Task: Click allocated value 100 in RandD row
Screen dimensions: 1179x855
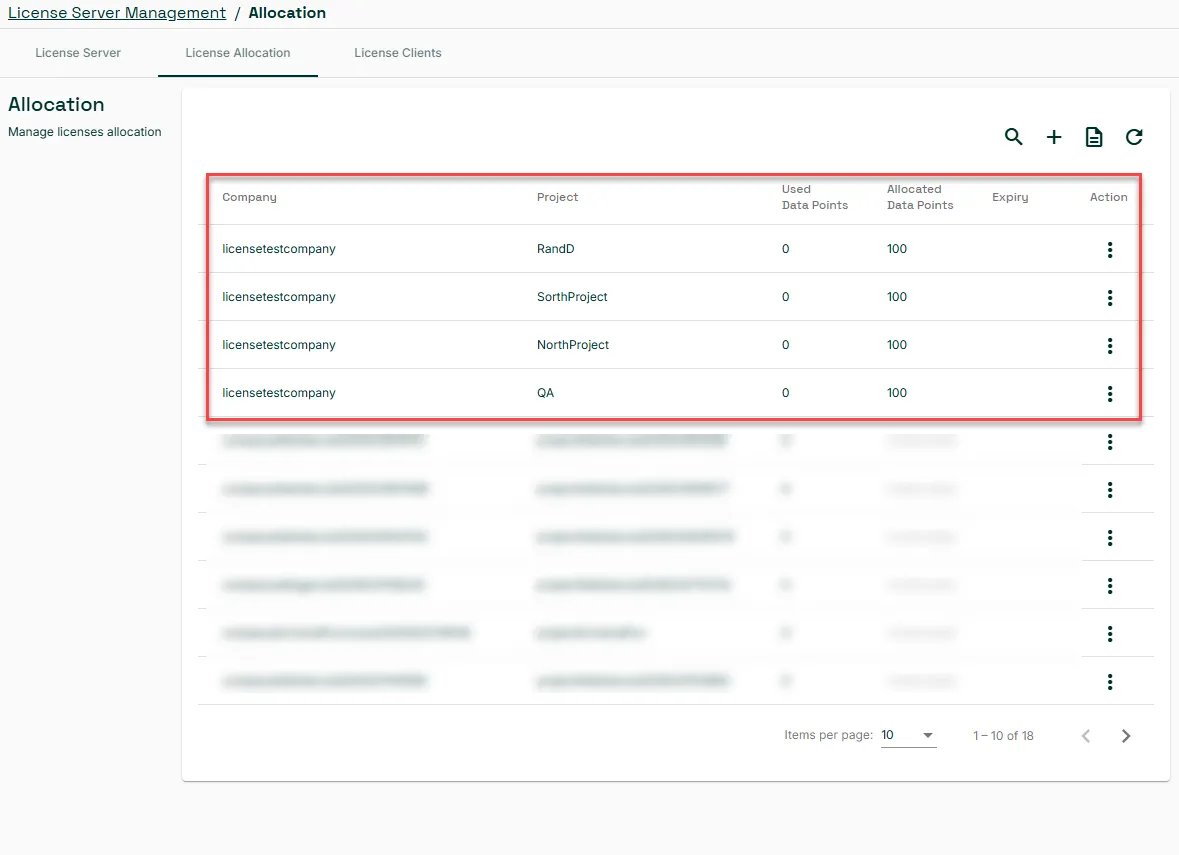Action: coord(897,249)
